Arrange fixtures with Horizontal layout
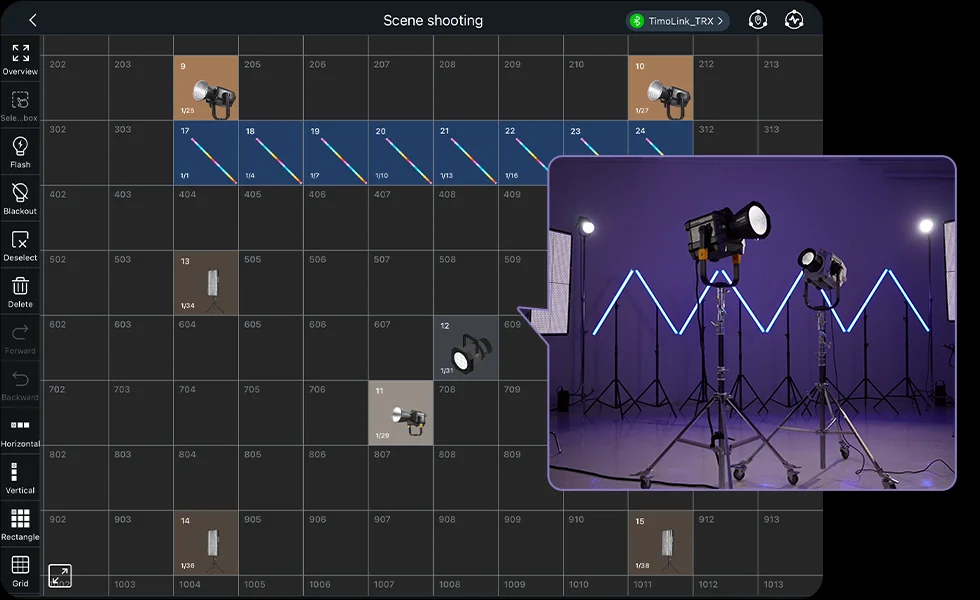 click(x=20, y=430)
